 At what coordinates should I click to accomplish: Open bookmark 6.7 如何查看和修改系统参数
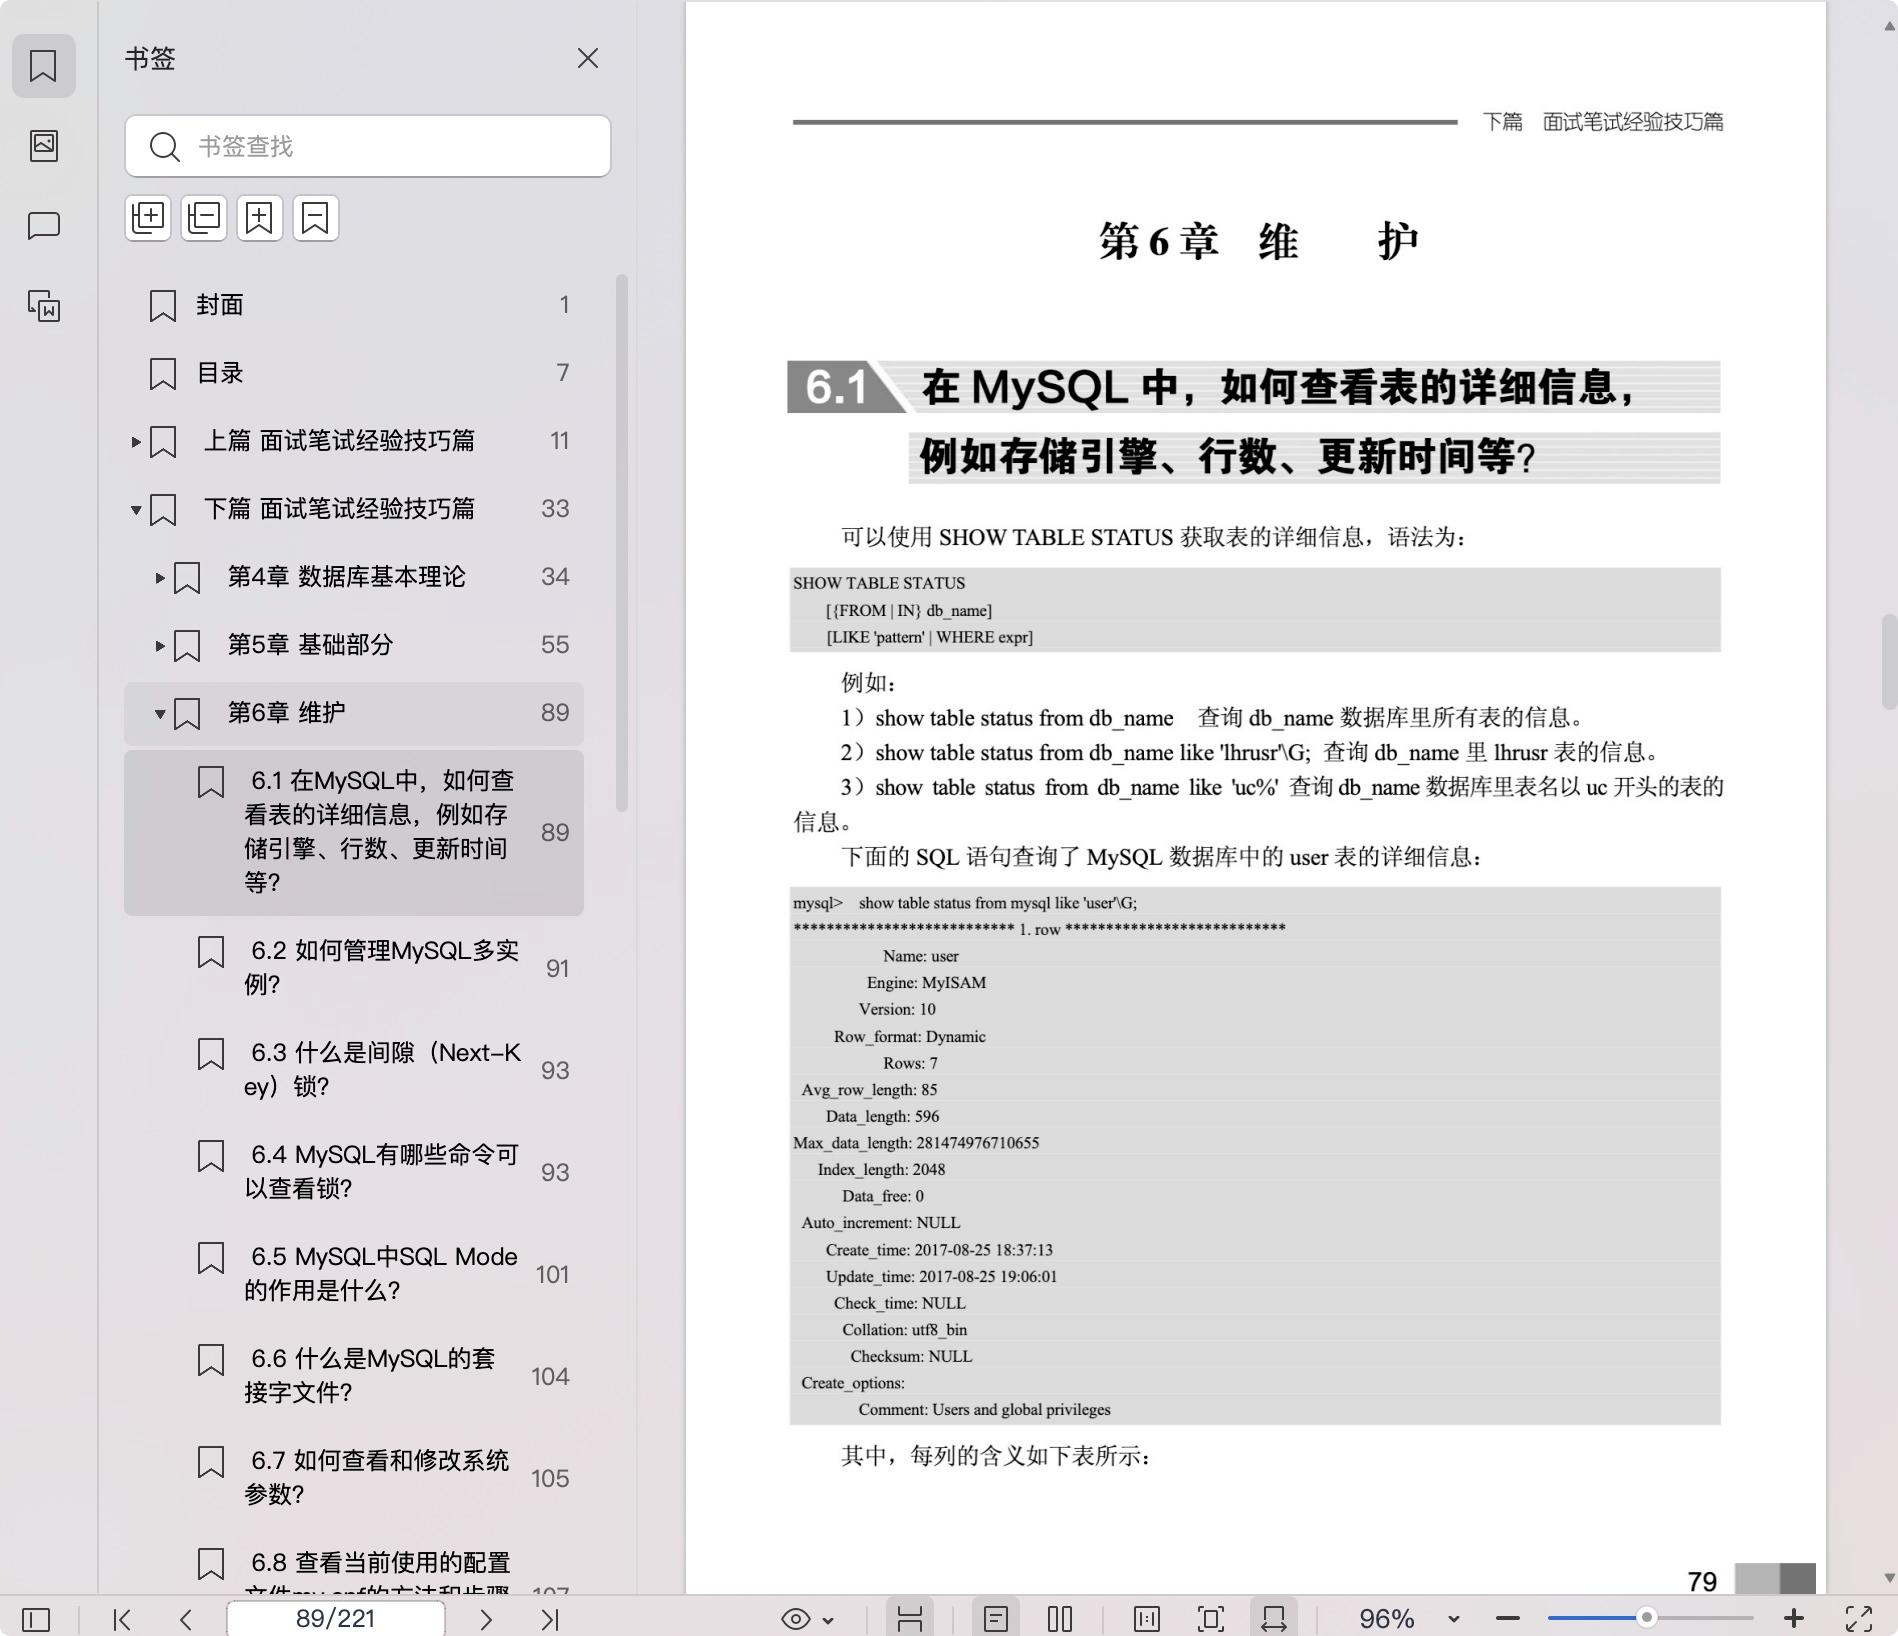(x=354, y=1477)
